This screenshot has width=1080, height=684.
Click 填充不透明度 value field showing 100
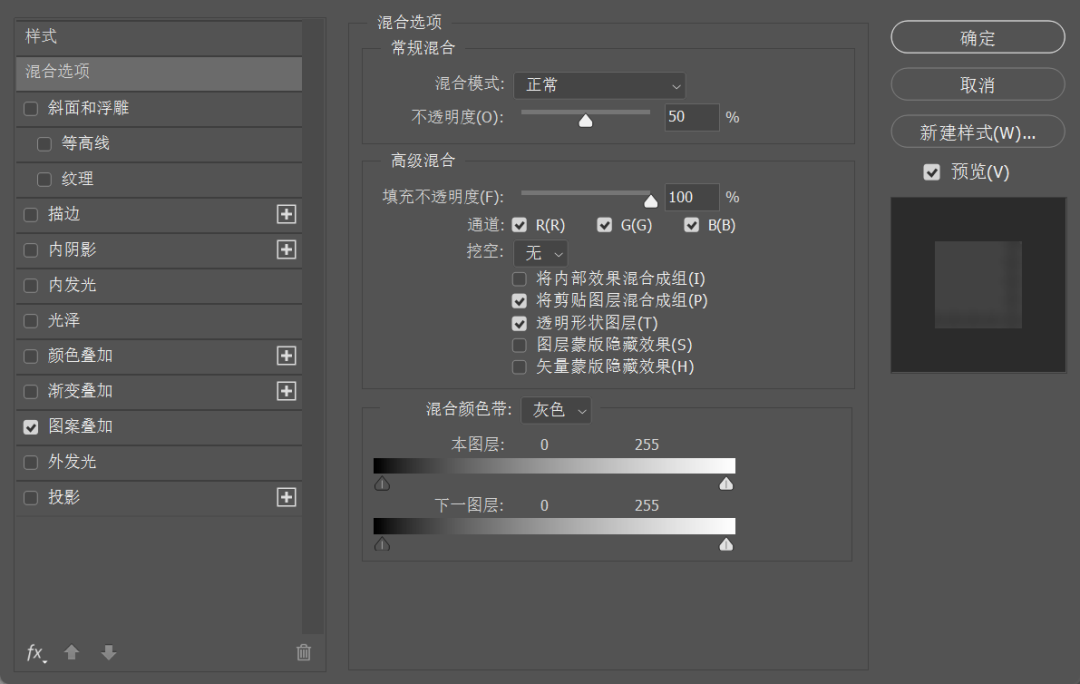pyautogui.click(x=692, y=197)
